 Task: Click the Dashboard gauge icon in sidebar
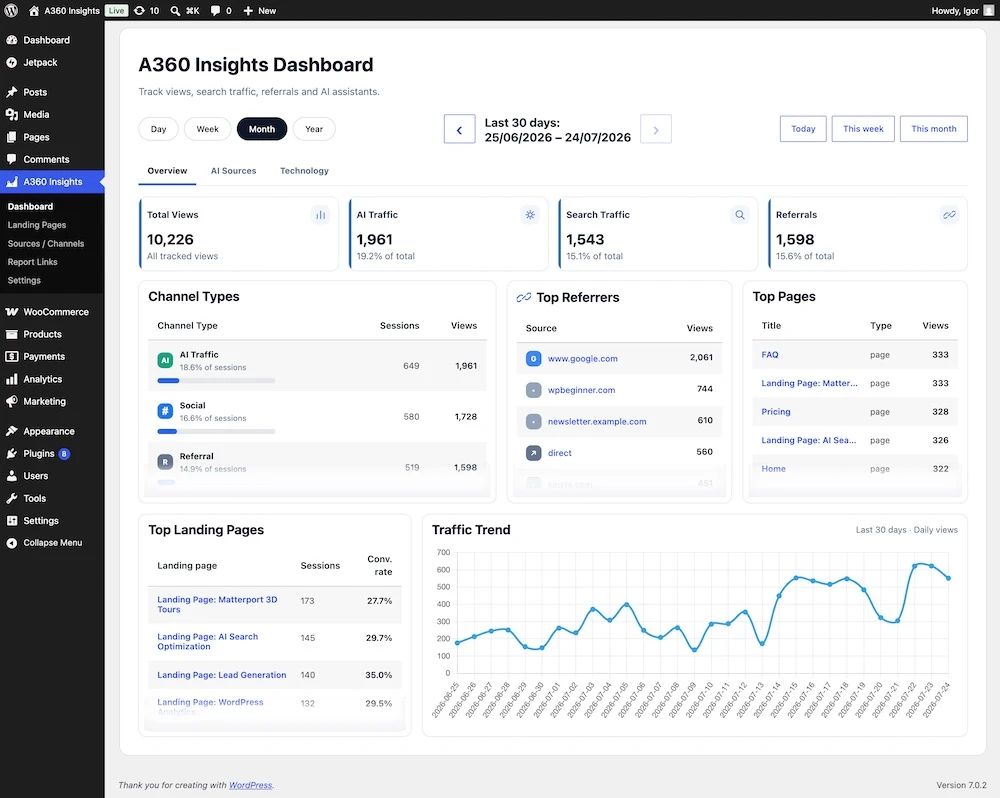click(11, 40)
